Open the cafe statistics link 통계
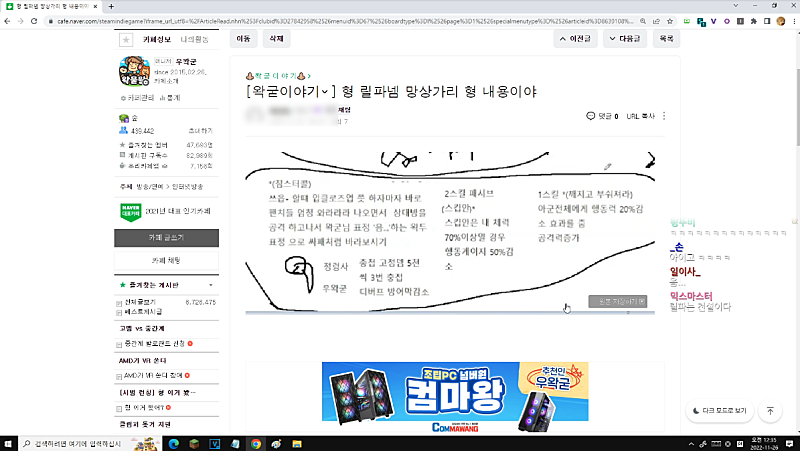Image resolution: width=800 pixels, height=451 pixels. [170, 97]
